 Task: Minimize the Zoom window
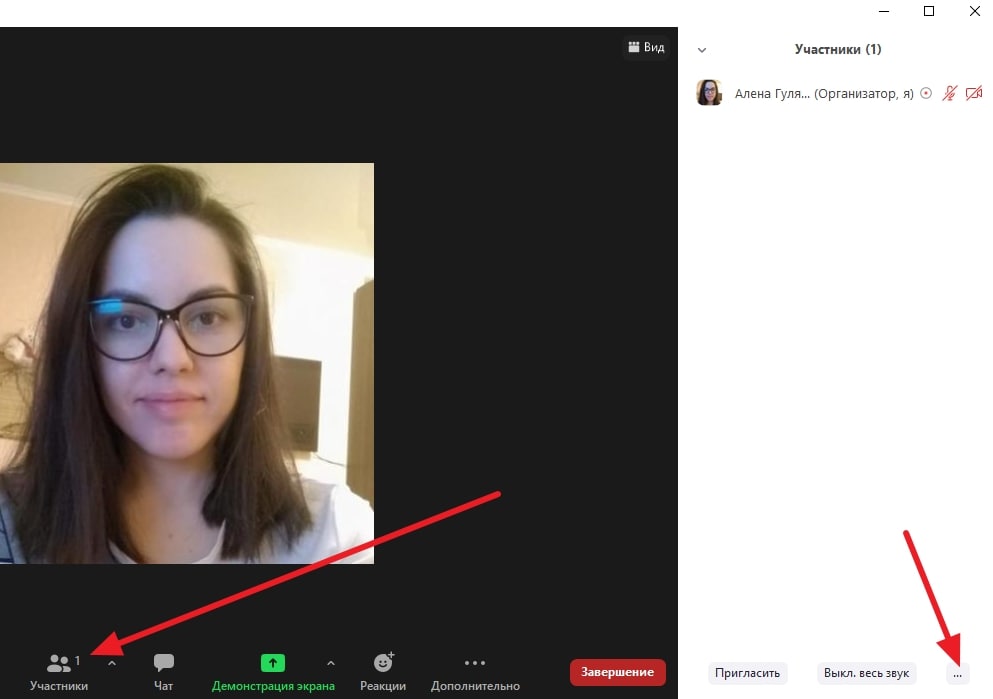click(x=884, y=11)
